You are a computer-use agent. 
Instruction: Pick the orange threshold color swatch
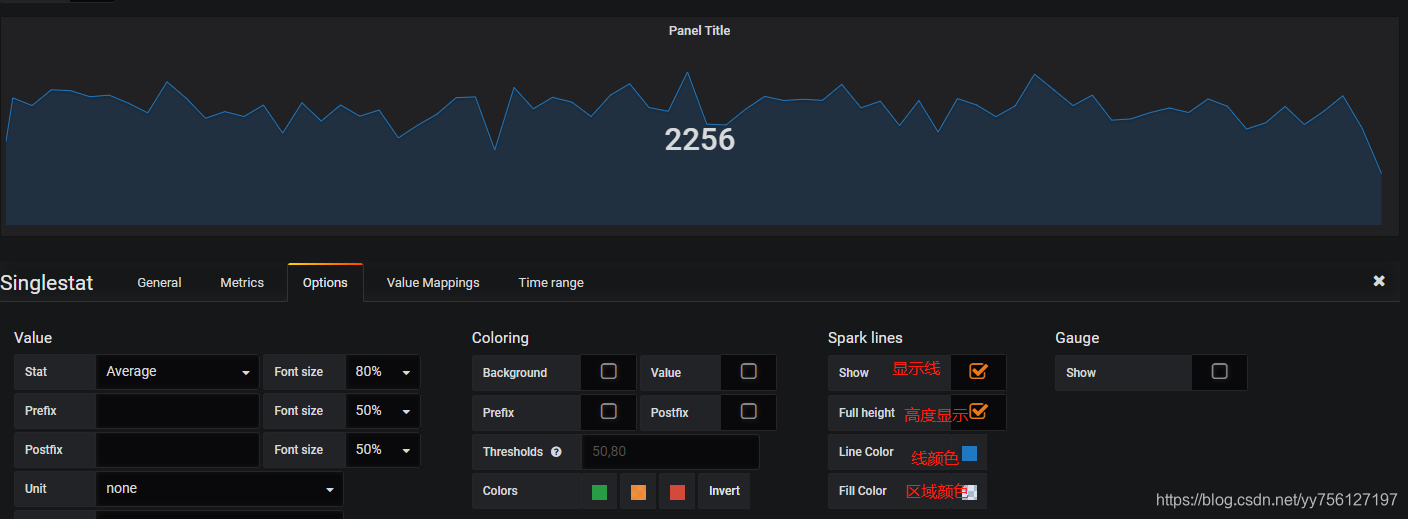pyautogui.click(x=638, y=492)
